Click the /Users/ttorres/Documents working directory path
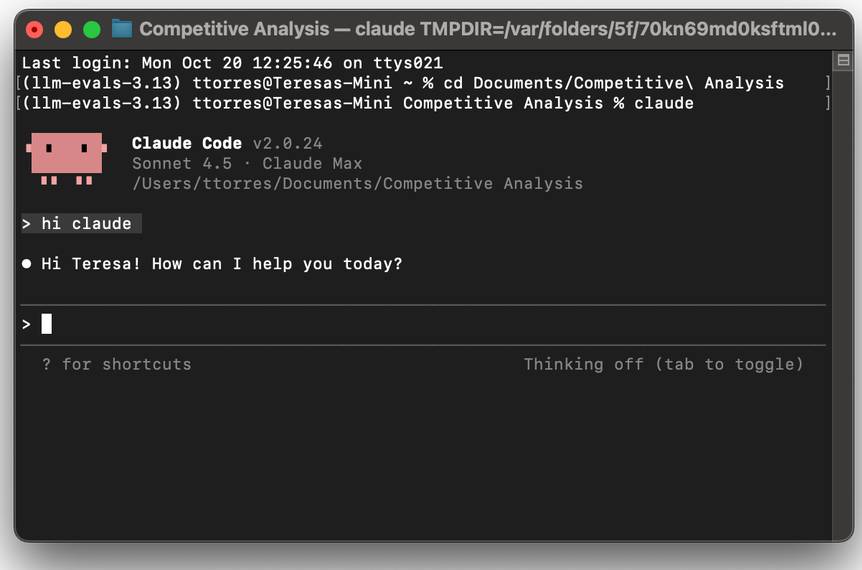 [357, 184]
